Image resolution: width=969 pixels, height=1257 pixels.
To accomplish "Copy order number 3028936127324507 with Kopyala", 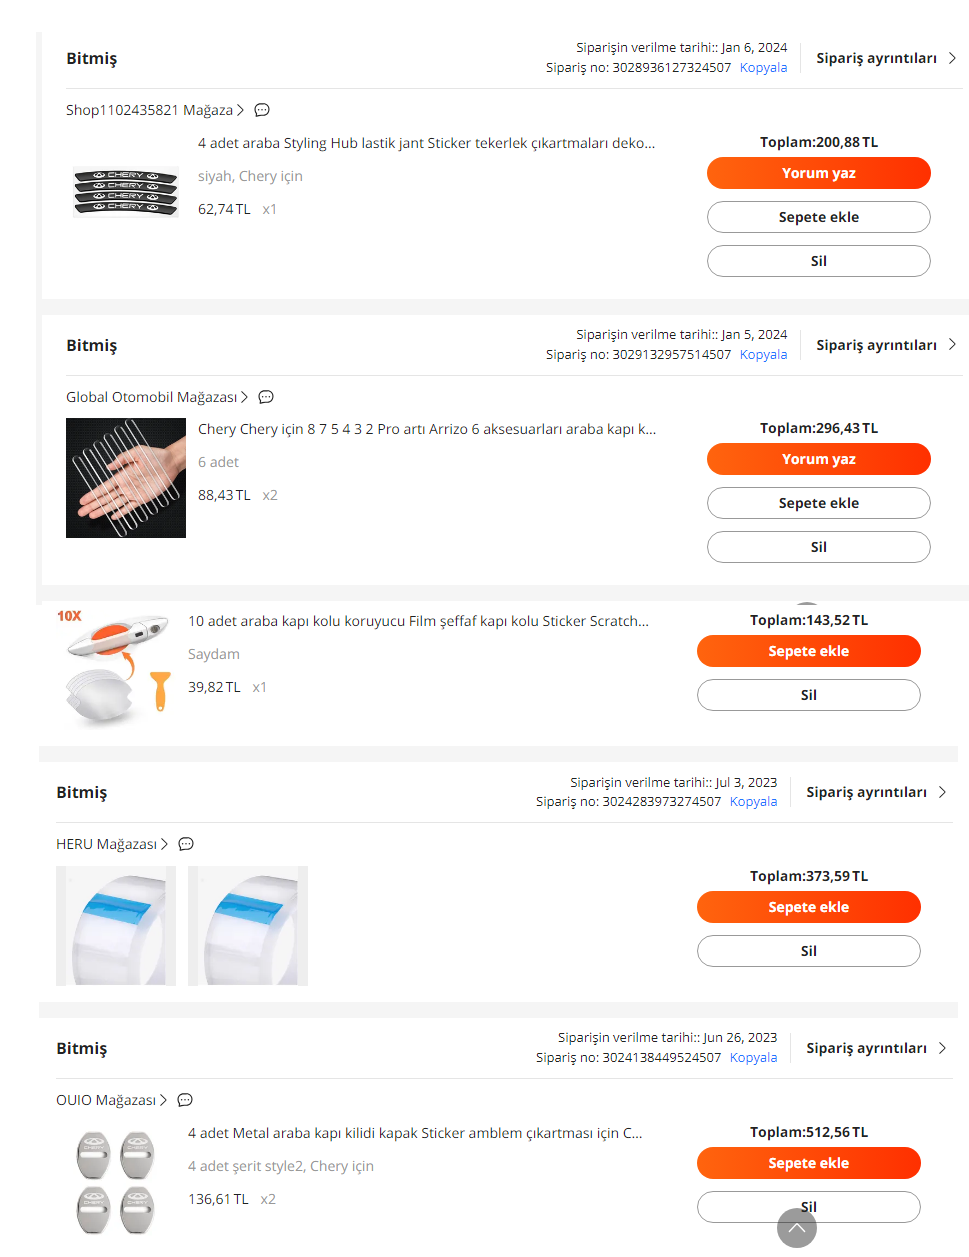I will 763,68.
